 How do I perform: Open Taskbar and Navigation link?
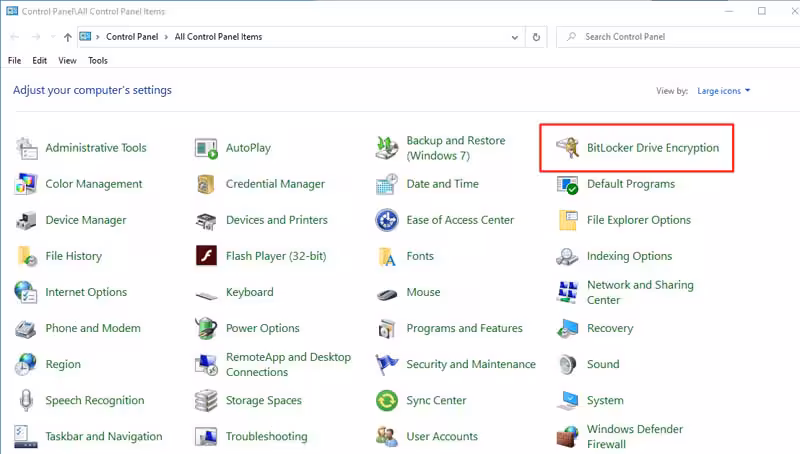click(104, 437)
